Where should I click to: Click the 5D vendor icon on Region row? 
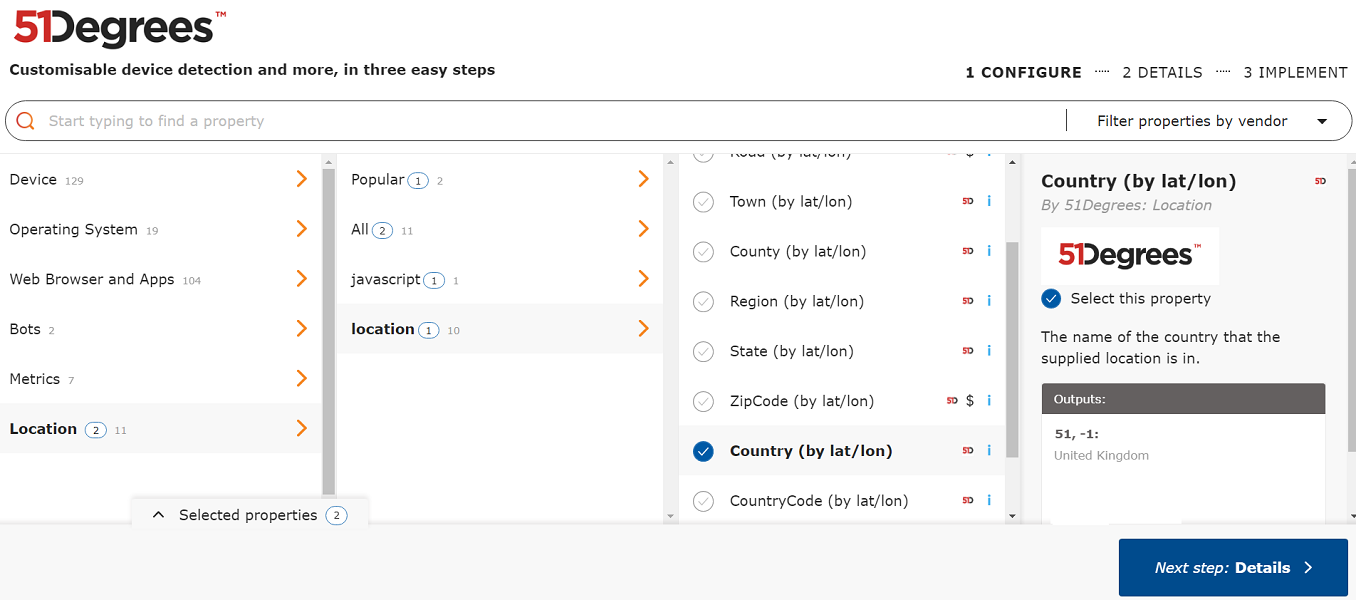pyautogui.click(x=967, y=301)
